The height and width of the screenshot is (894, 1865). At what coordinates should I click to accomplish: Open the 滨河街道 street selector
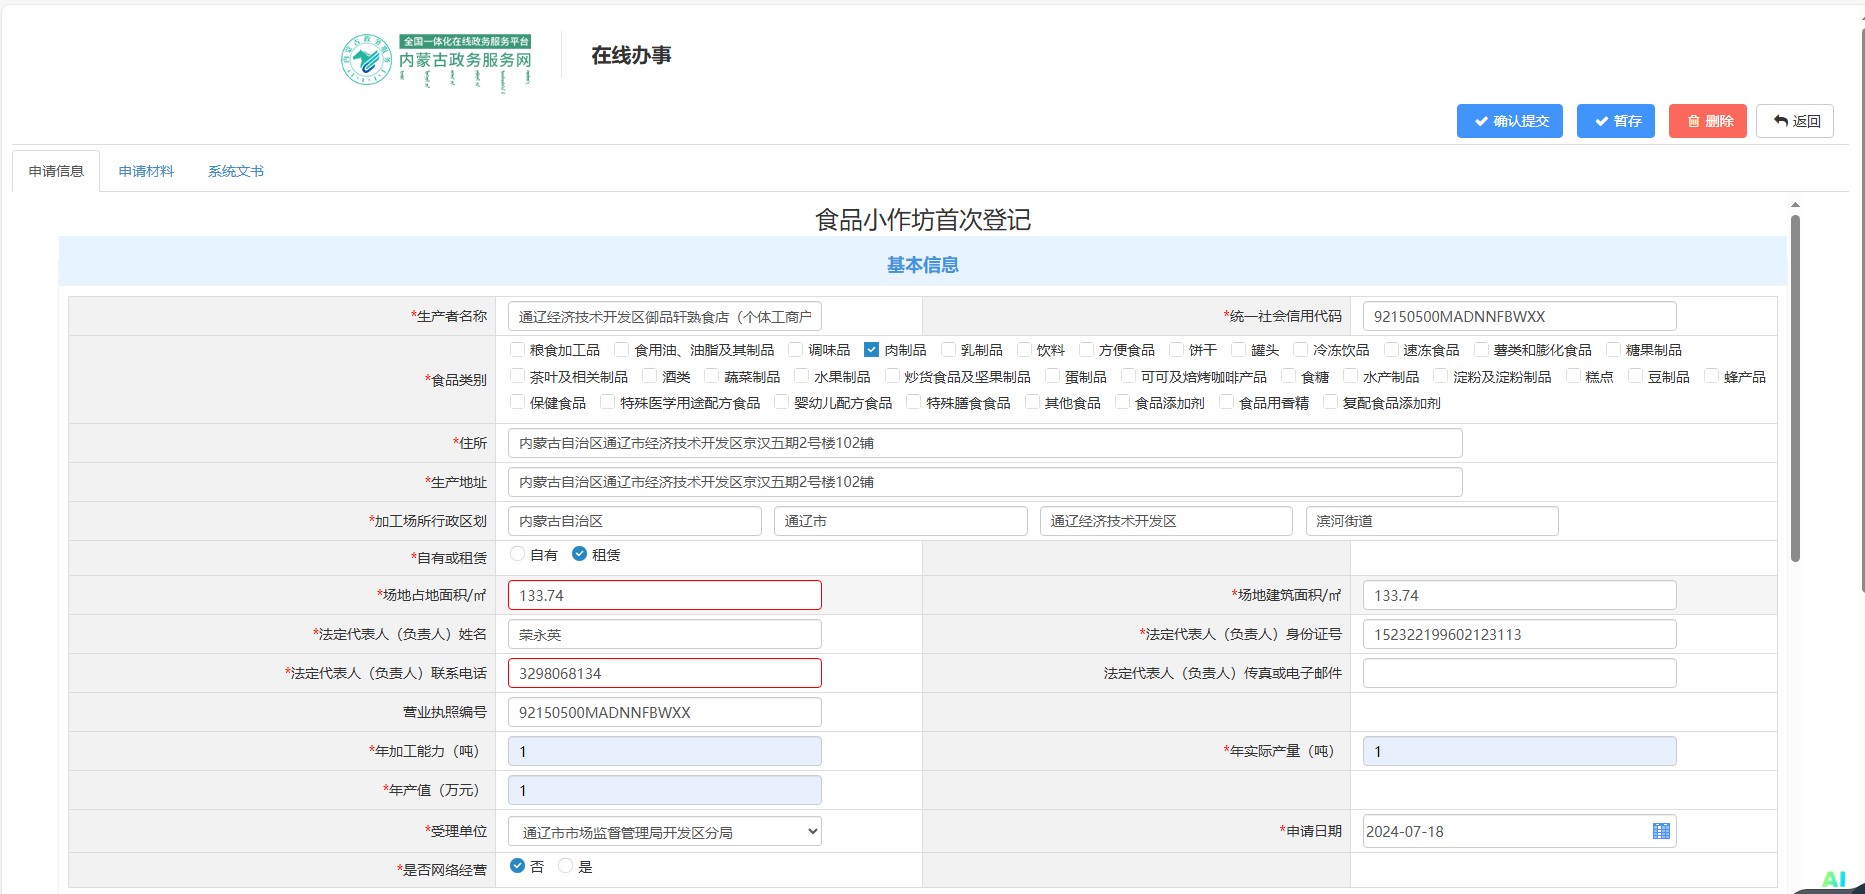1431,521
